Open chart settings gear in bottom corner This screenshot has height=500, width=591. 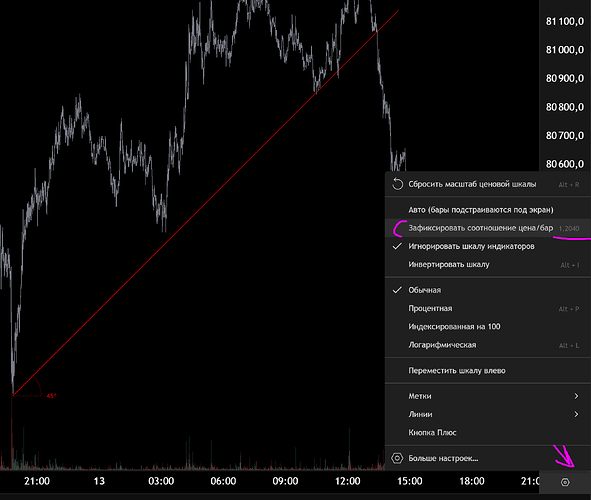(x=565, y=482)
